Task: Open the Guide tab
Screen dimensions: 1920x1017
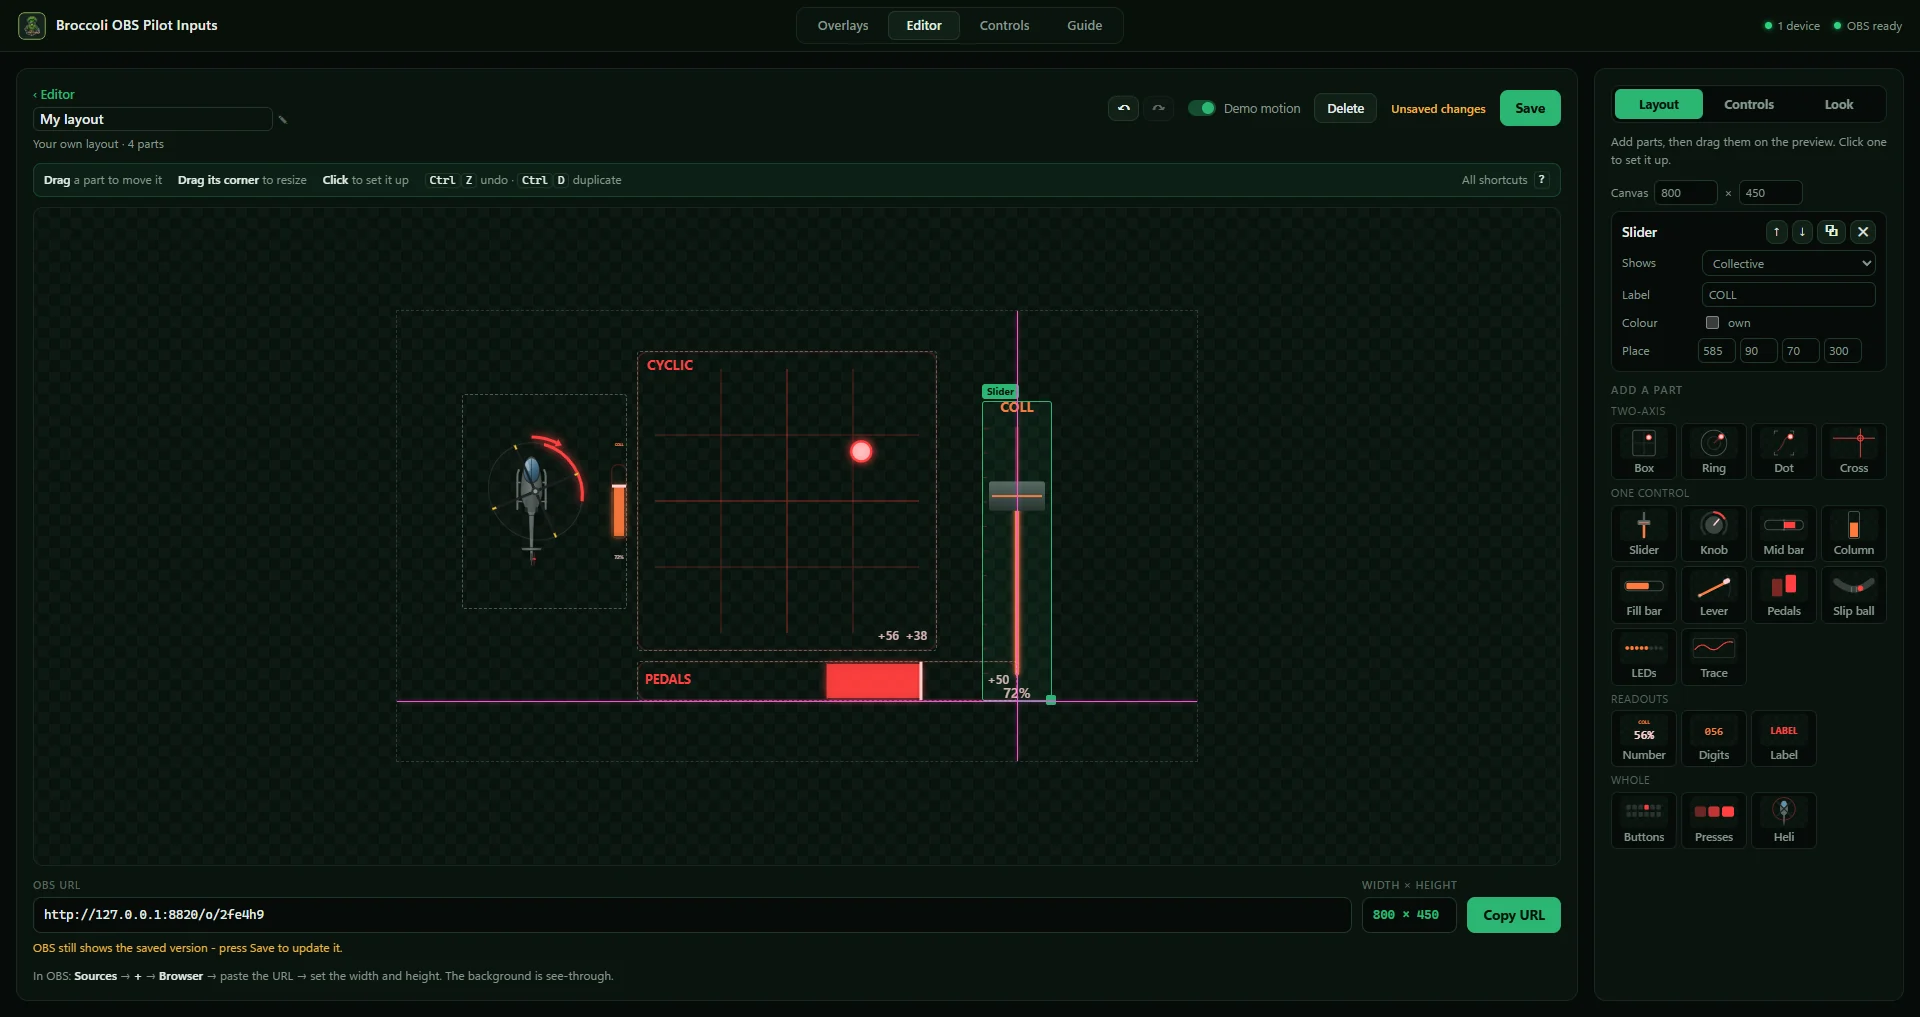Action: coord(1084,26)
